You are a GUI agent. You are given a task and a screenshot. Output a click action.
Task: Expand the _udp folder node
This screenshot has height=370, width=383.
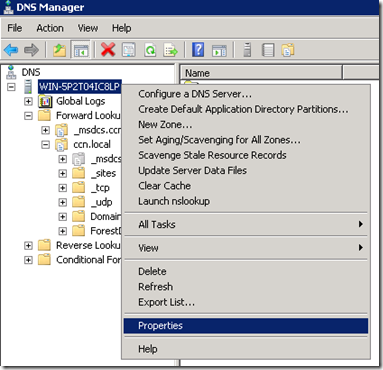point(62,202)
